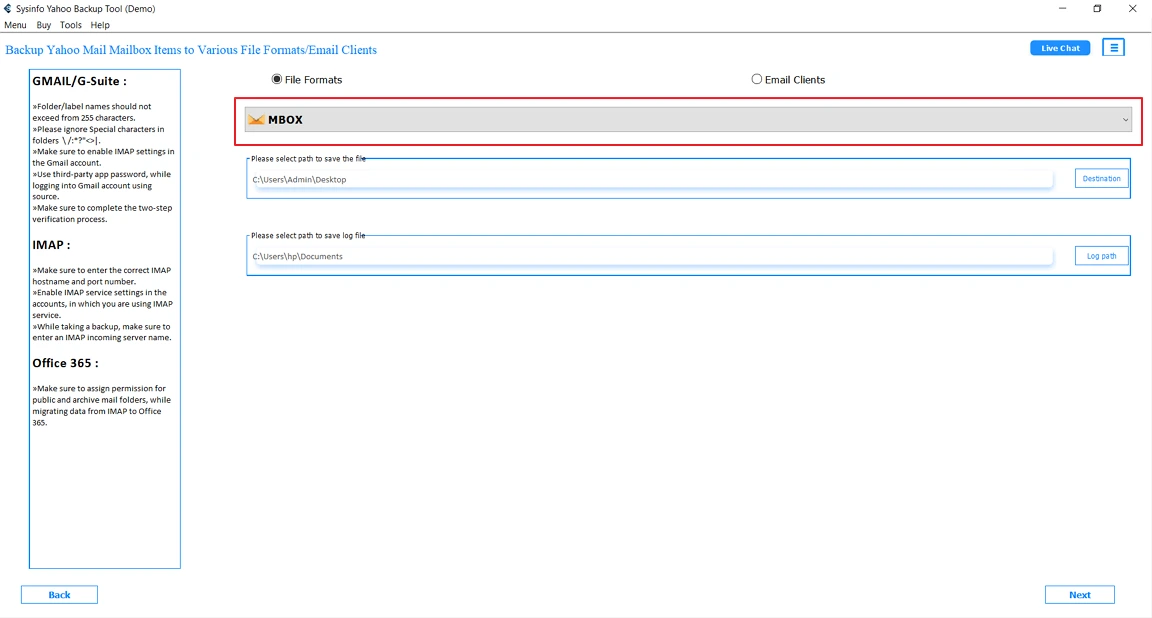Go to previous step with Back
The image size is (1152, 618).
click(x=60, y=594)
